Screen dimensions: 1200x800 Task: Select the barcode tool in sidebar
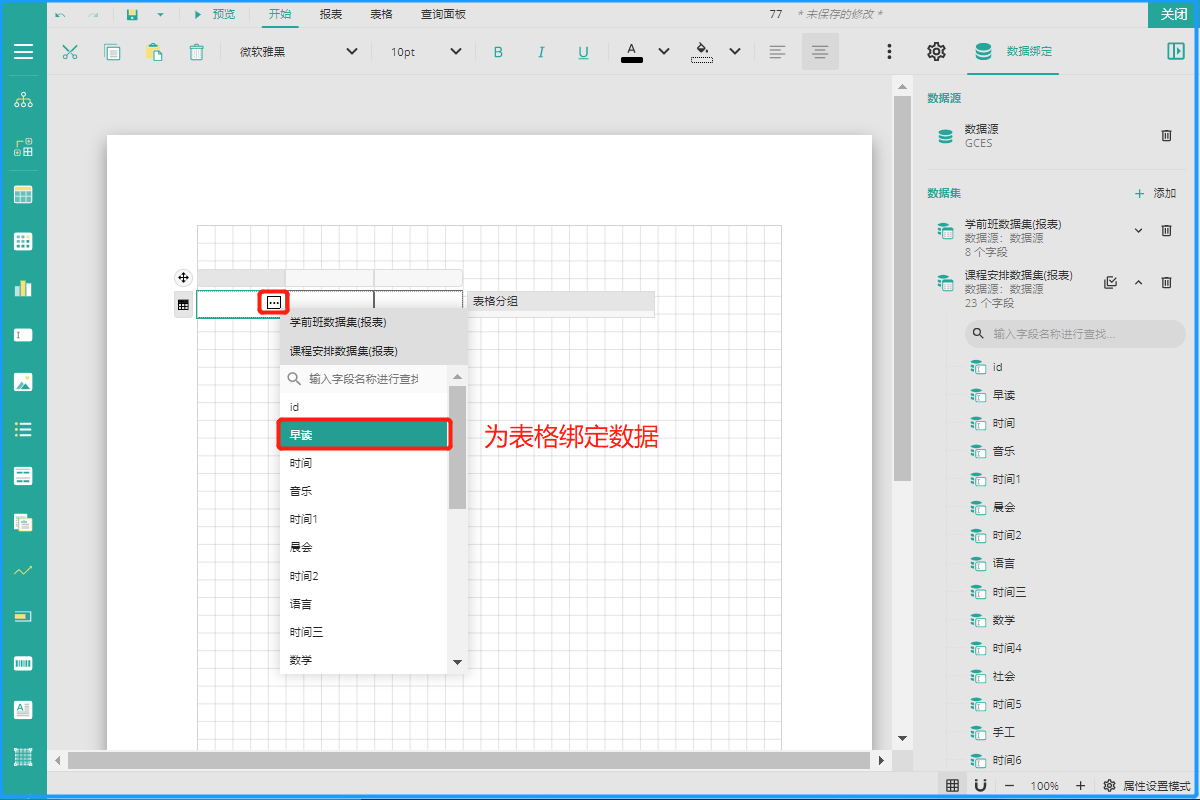point(23,663)
